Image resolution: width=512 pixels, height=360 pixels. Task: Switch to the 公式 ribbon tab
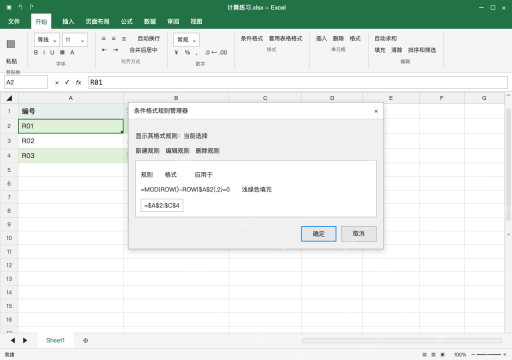tap(127, 21)
